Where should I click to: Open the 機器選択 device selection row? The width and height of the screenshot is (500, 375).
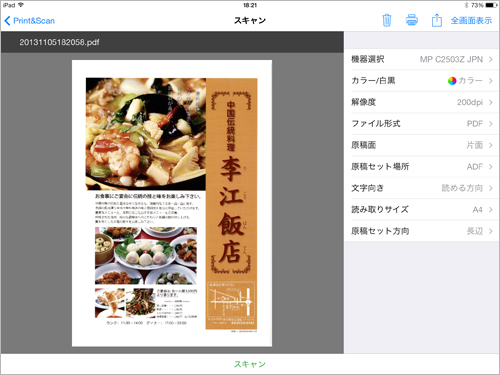tap(422, 59)
